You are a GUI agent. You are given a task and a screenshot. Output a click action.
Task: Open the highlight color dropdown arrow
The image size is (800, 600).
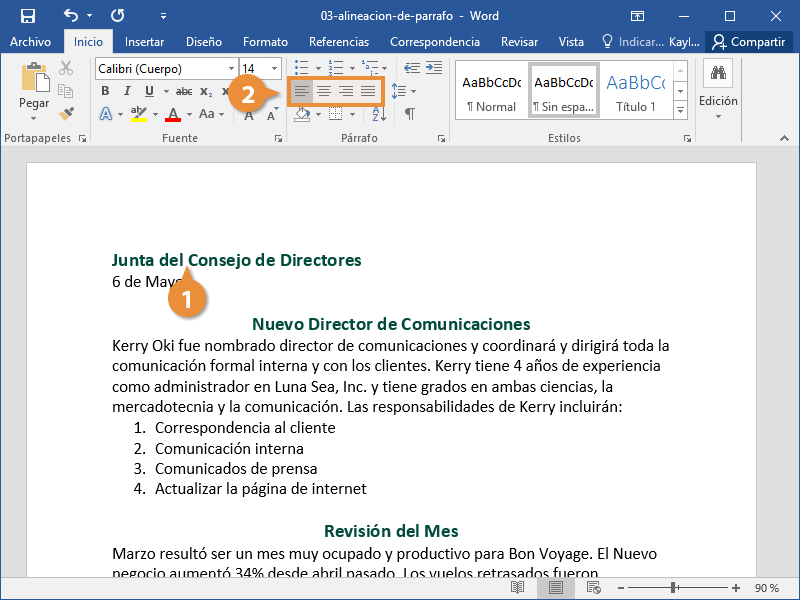(155, 114)
